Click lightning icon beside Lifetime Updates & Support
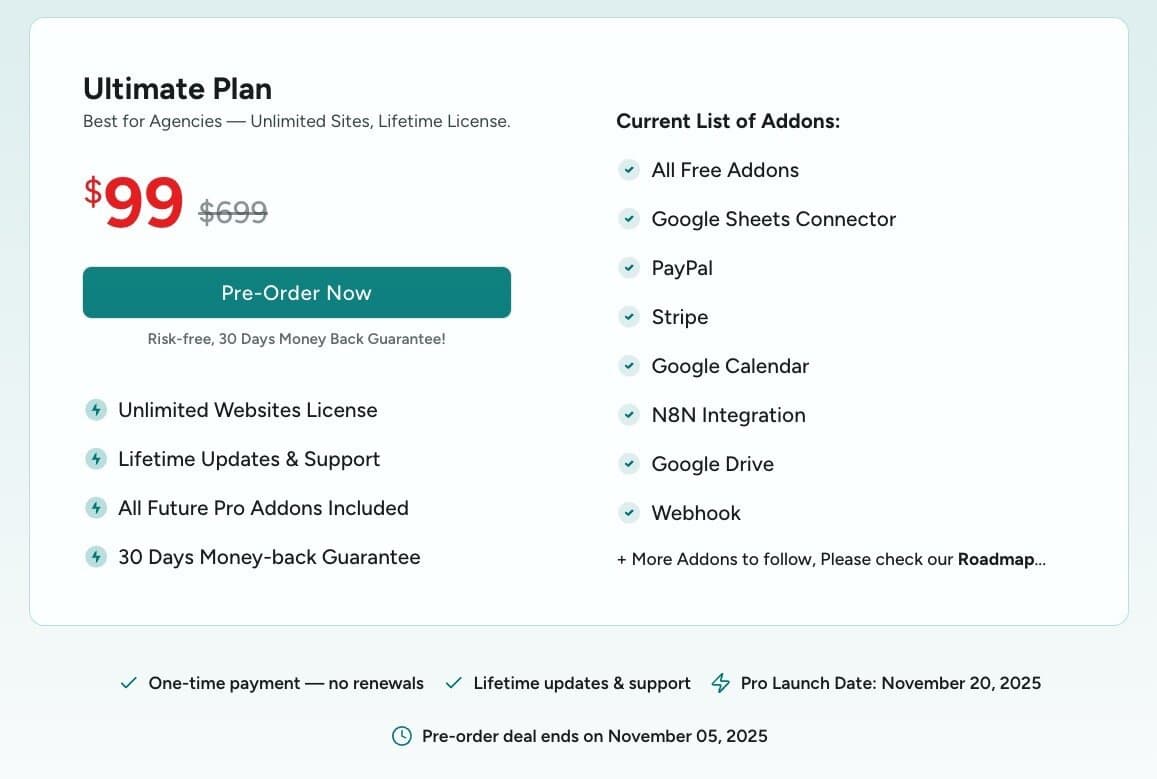Image resolution: width=1157 pixels, height=779 pixels. point(96,459)
